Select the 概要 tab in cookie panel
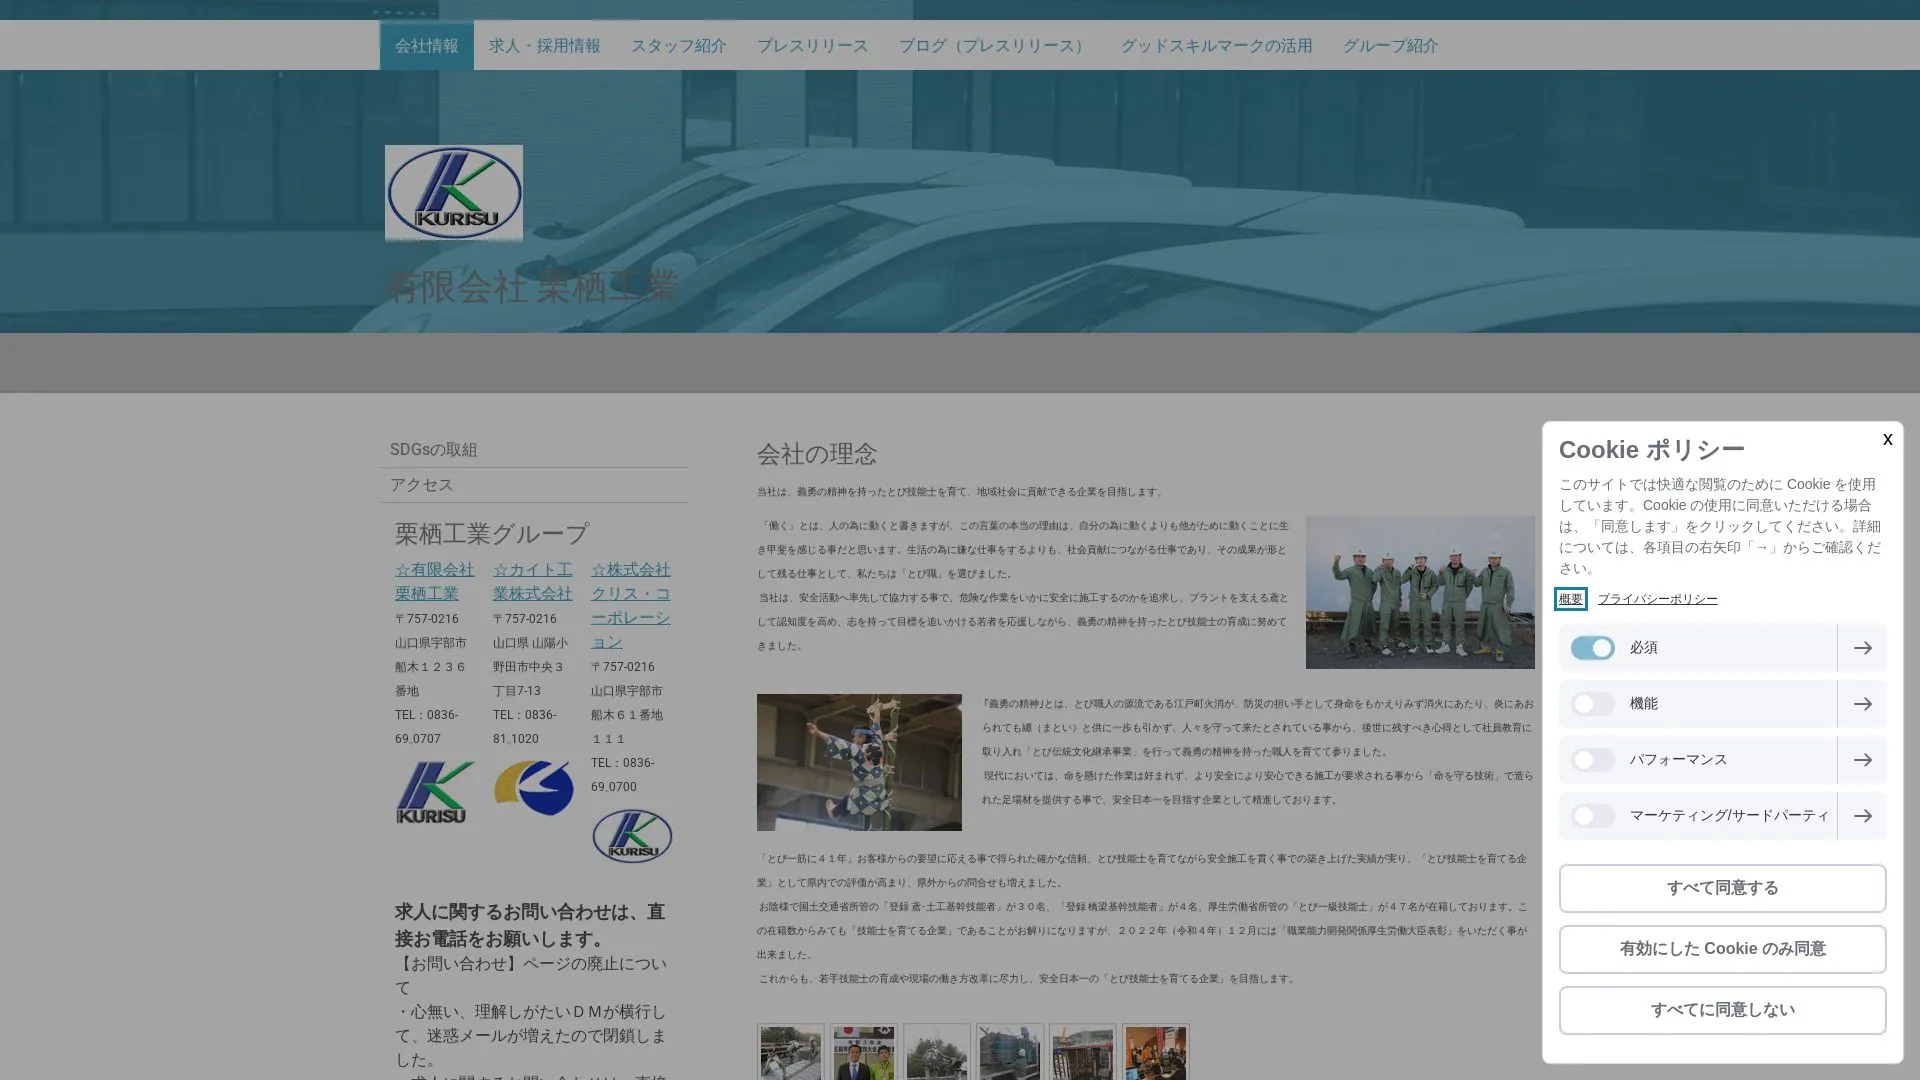The height and width of the screenshot is (1080, 1920). tap(1570, 599)
